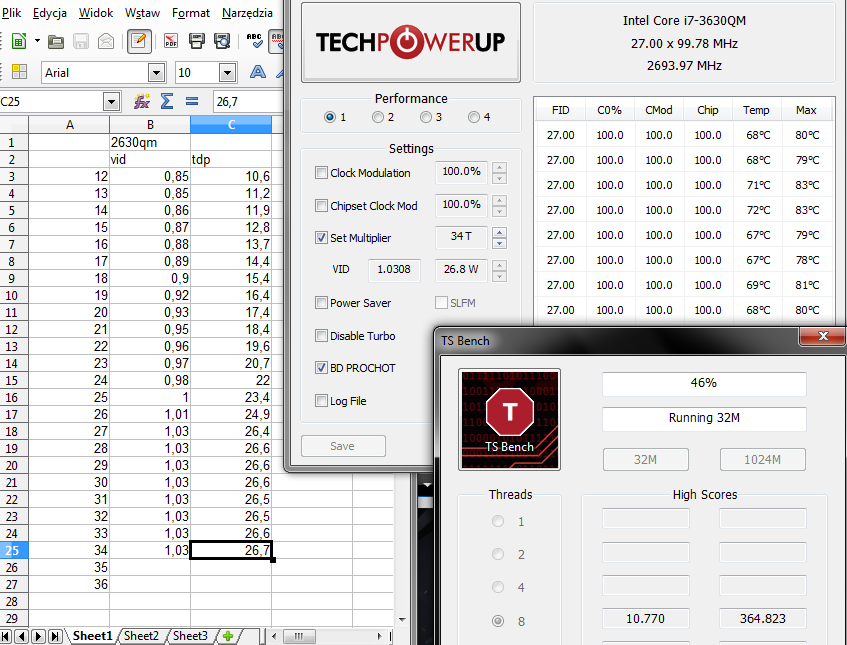Image resolution: width=847 pixels, height=645 pixels.
Task: Open Page Preview icon with magnifier
Action: (222, 41)
